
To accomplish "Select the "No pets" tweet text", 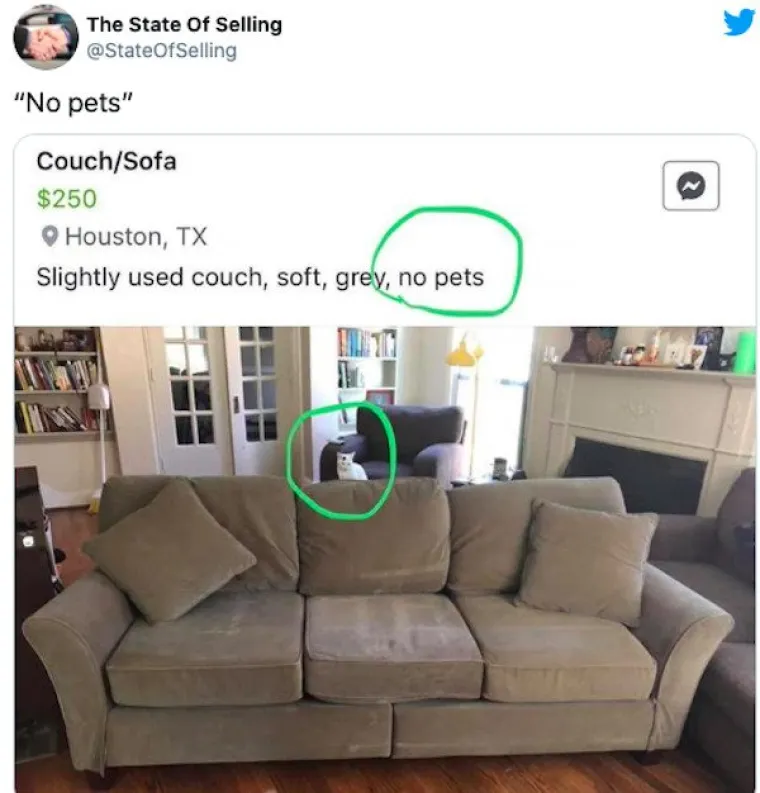I will coord(74,103).
